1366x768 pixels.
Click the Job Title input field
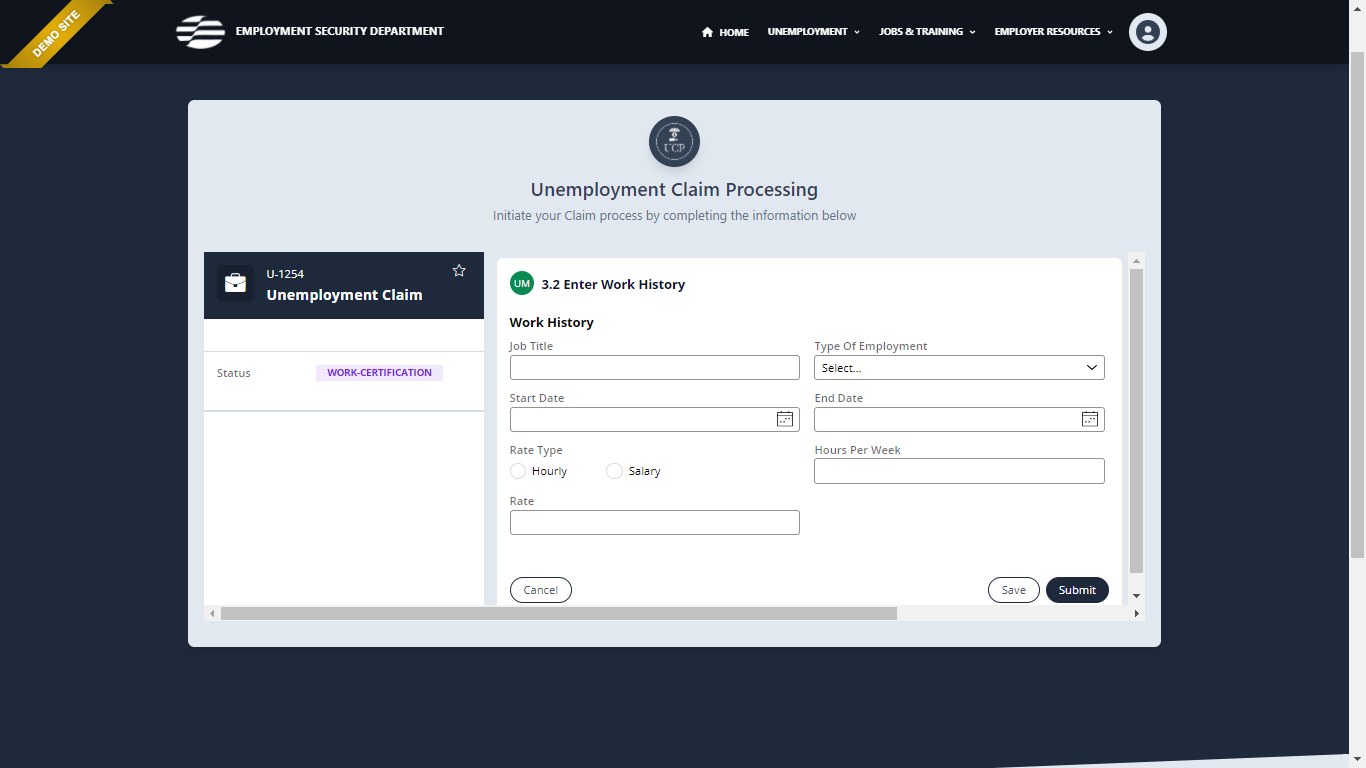pos(654,367)
